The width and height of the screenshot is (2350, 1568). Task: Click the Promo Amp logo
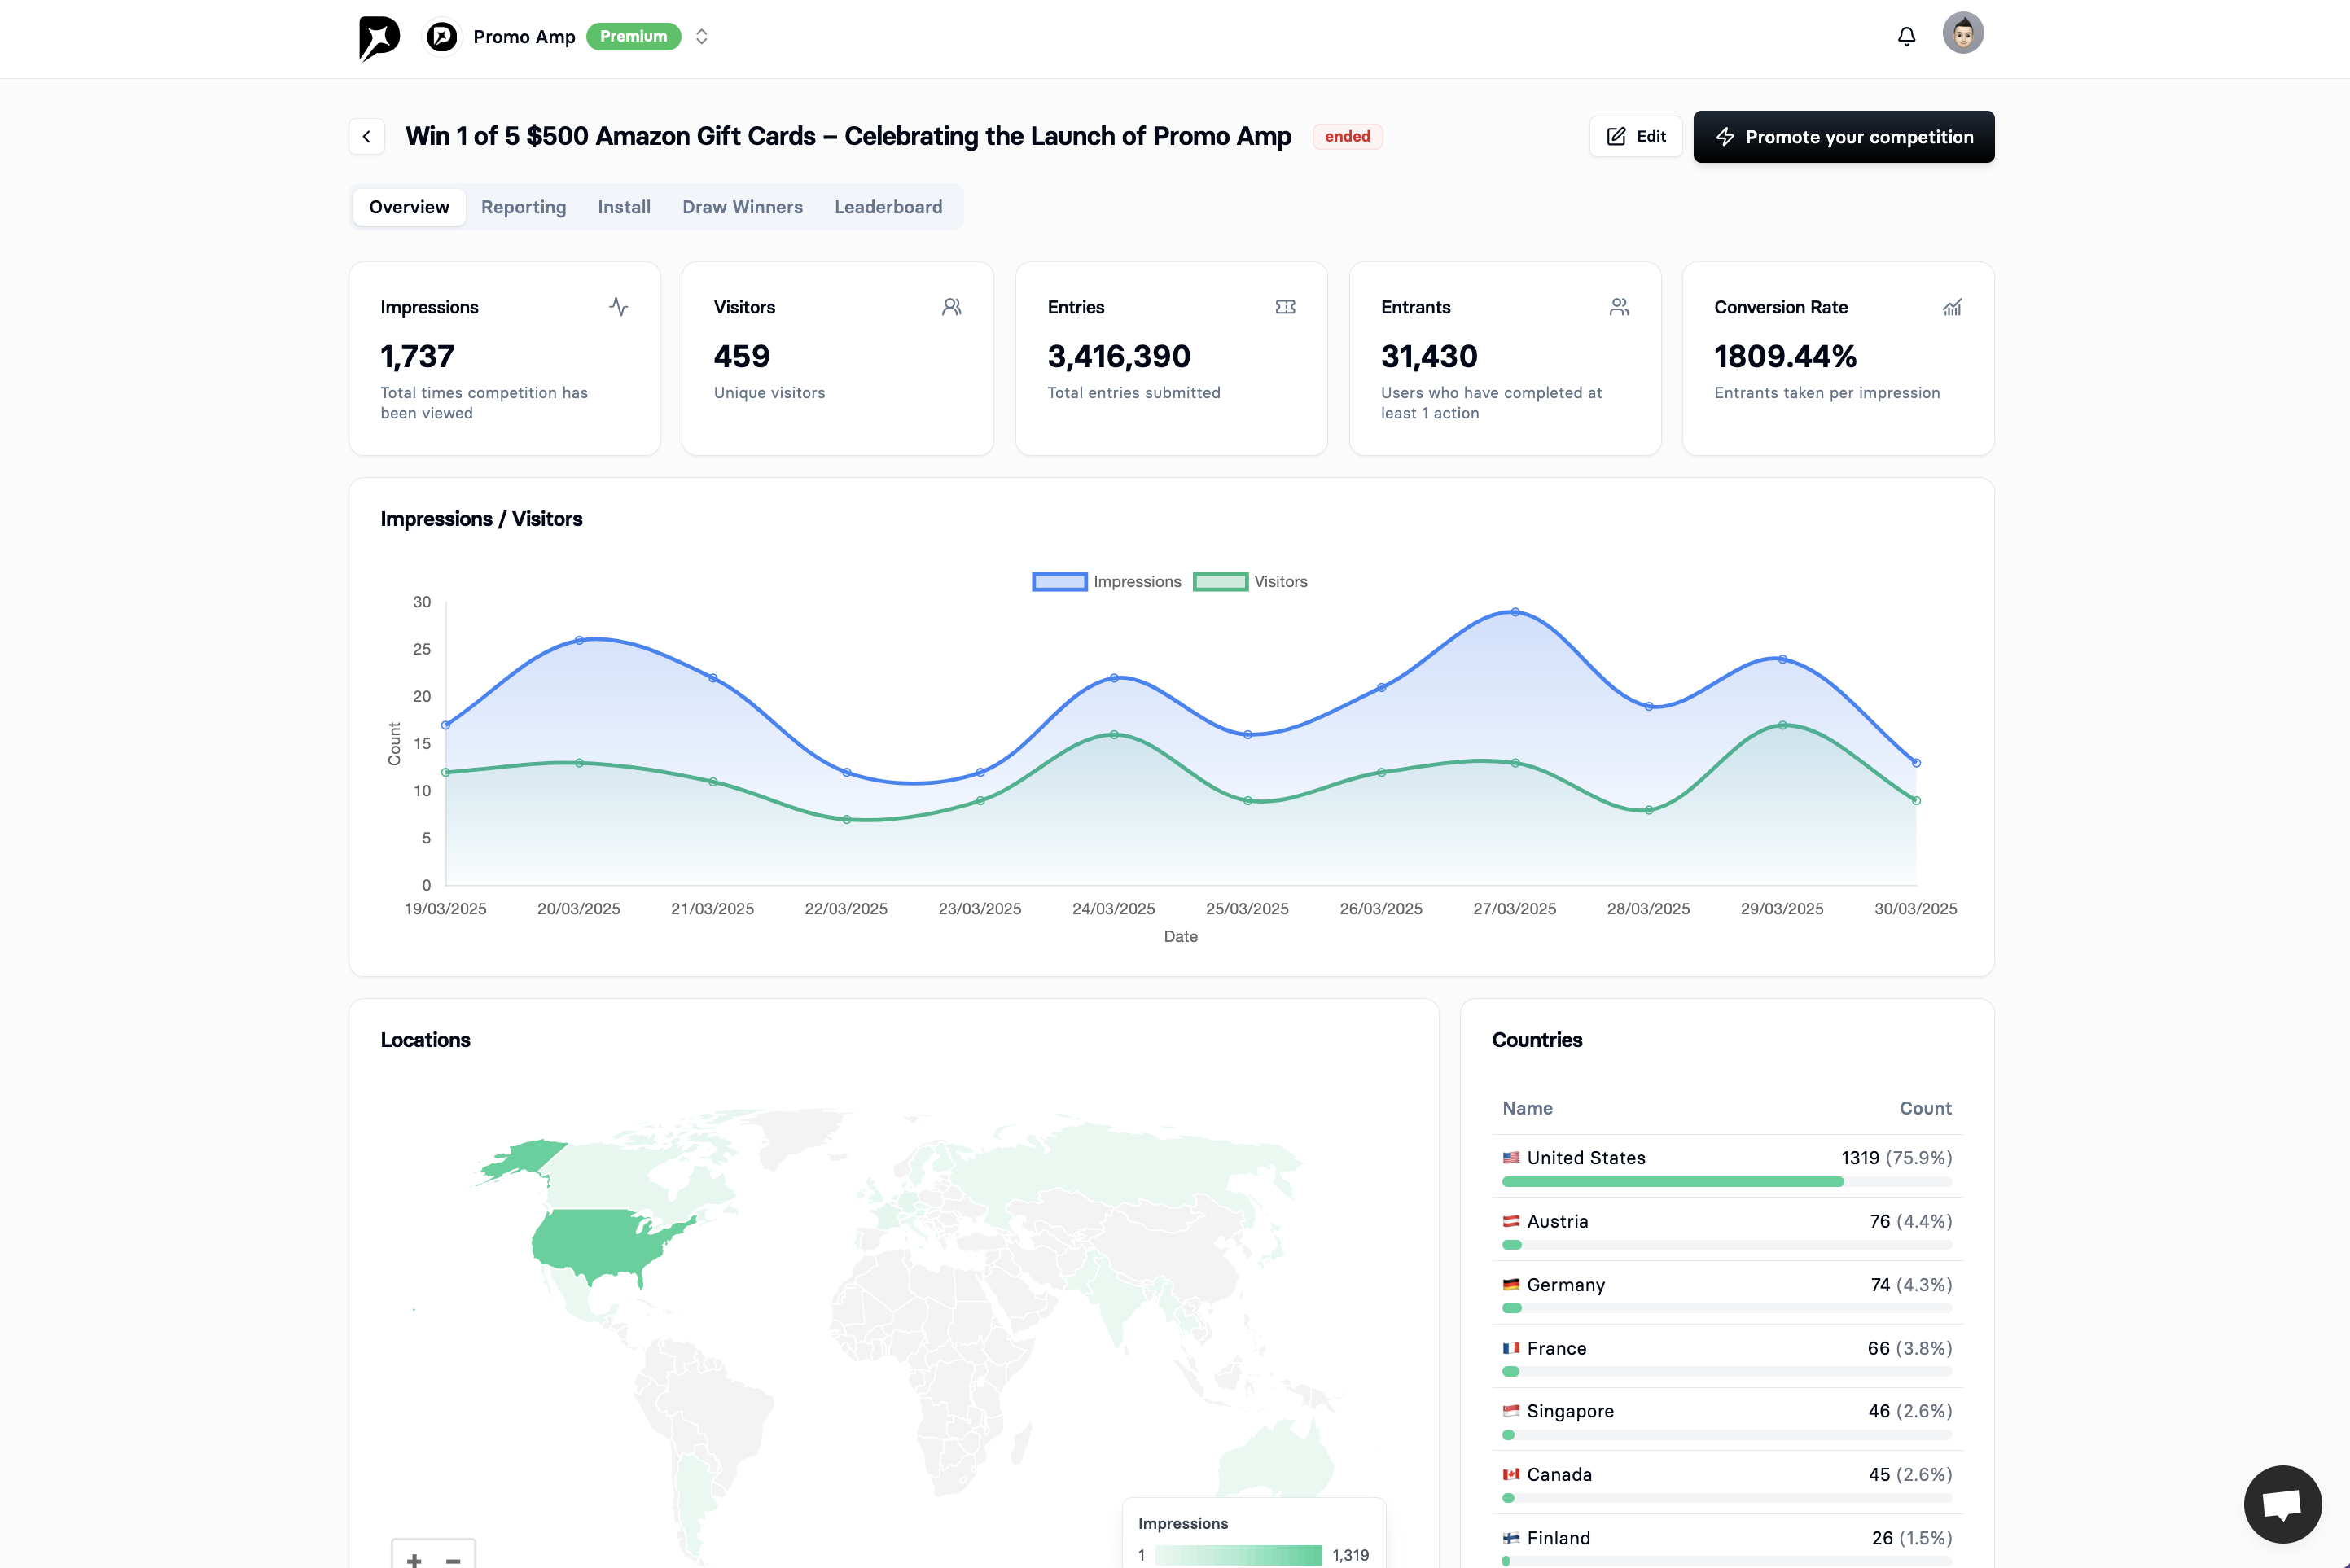pyautogui.click(x=379, y=37)
